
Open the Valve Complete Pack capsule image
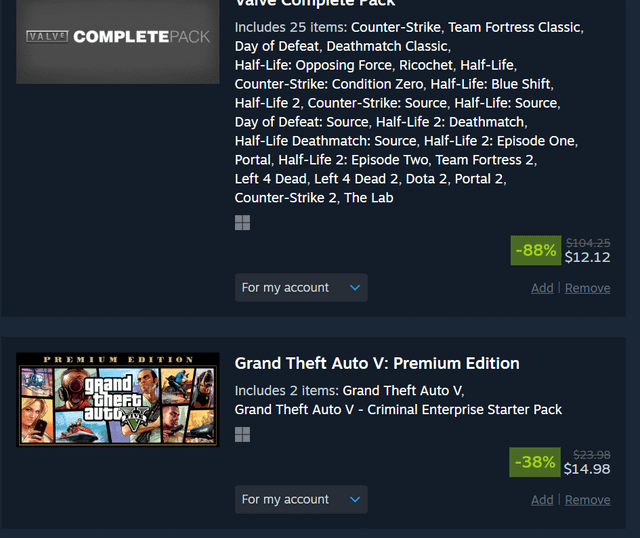click(118, 38)
